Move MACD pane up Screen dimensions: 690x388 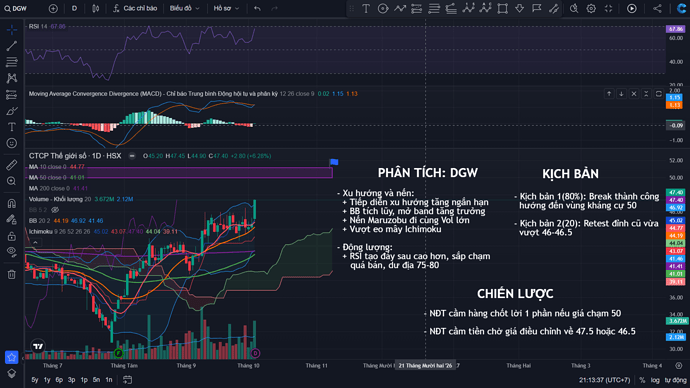click(609, 94)
